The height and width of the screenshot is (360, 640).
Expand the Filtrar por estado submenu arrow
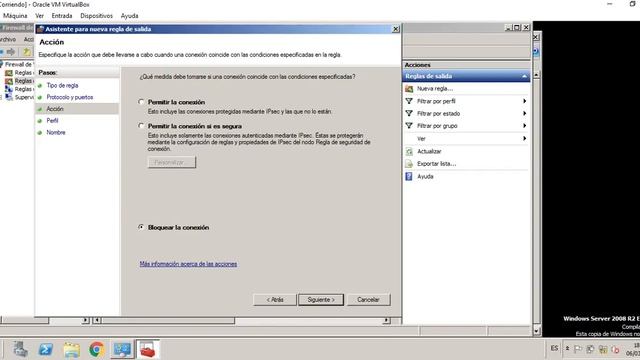click(x=524, y=113)
